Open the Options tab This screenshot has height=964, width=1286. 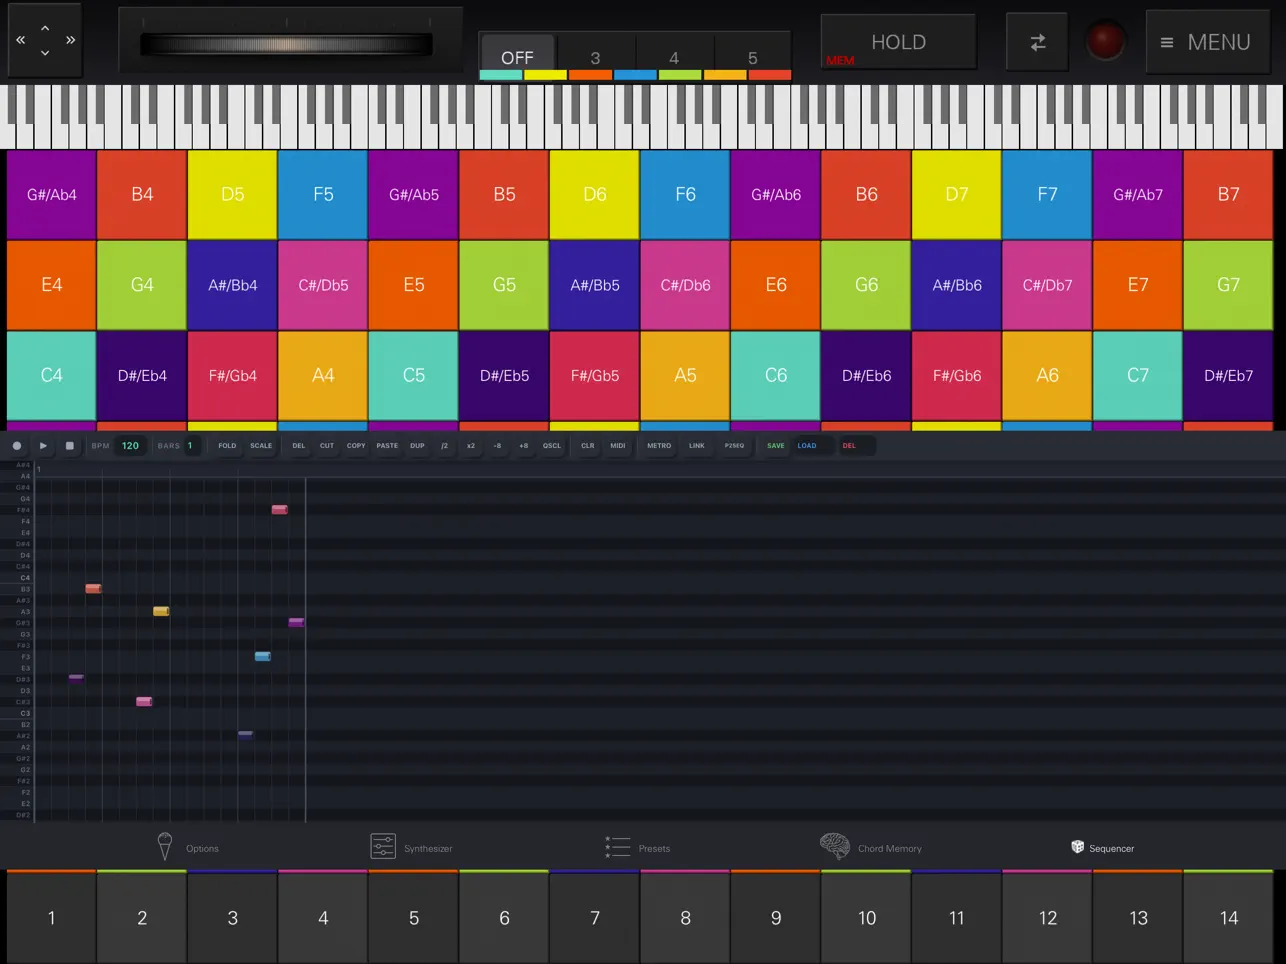click(187, 848)
